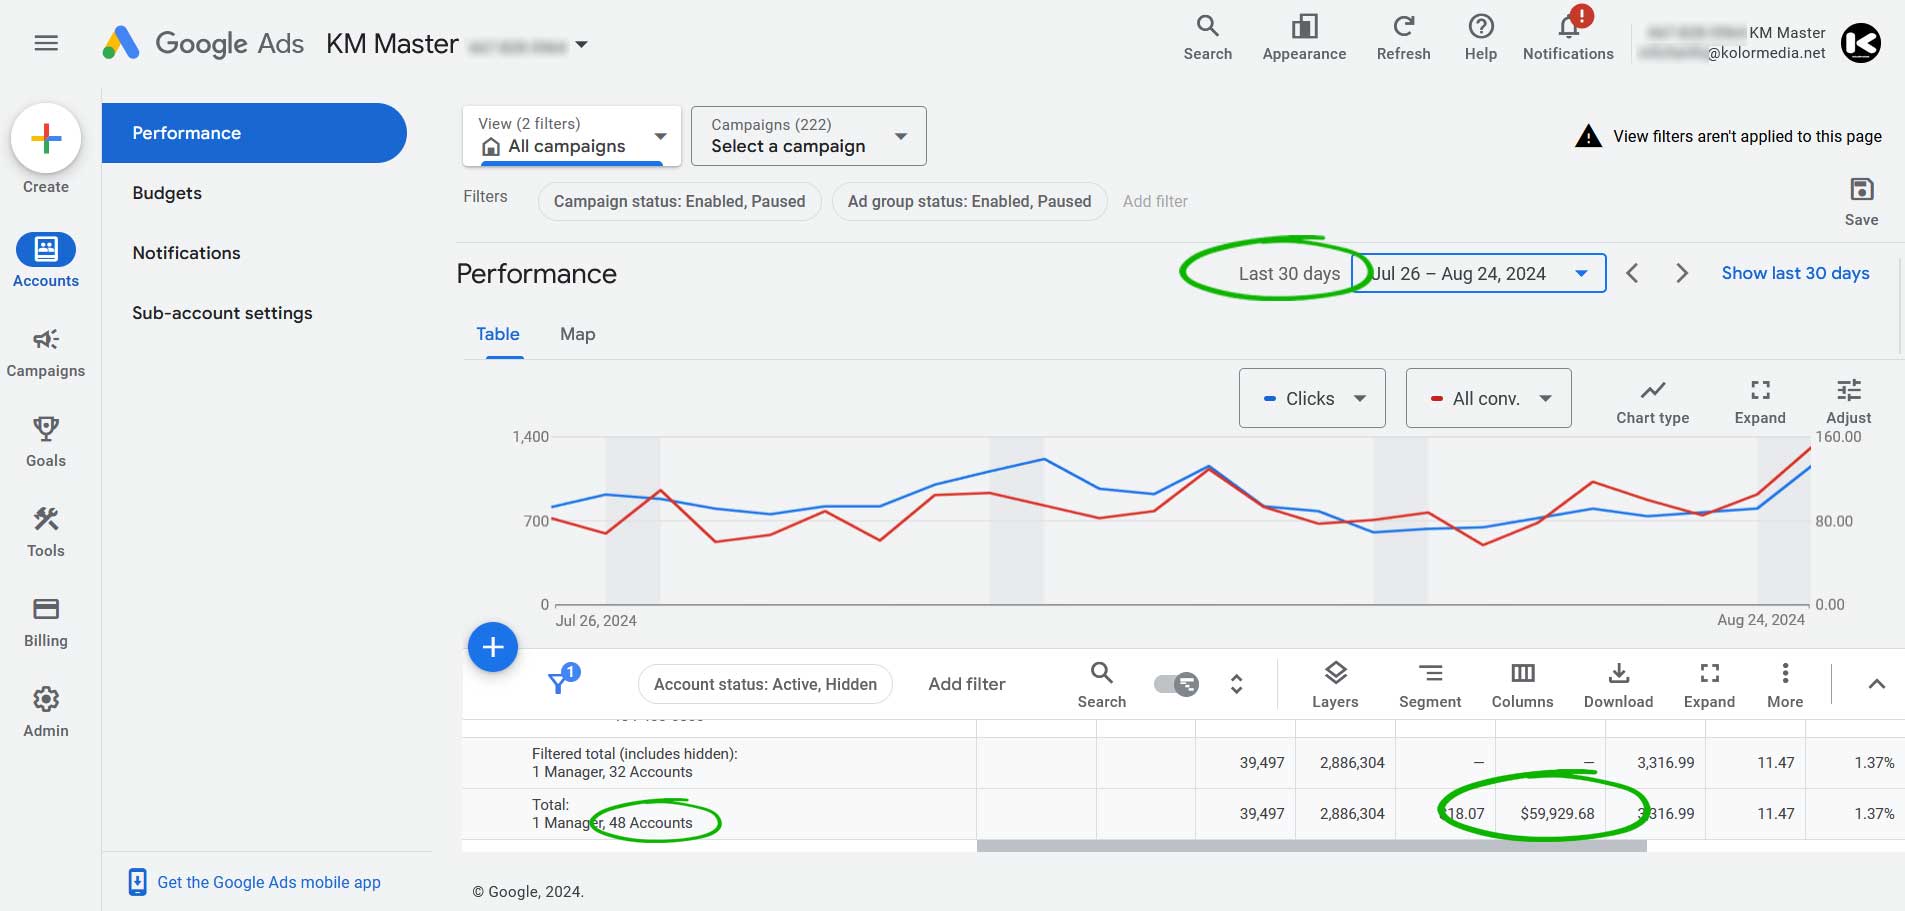
Task: Click the total cost $59,929.68 cell
Action: [1557, 813]
